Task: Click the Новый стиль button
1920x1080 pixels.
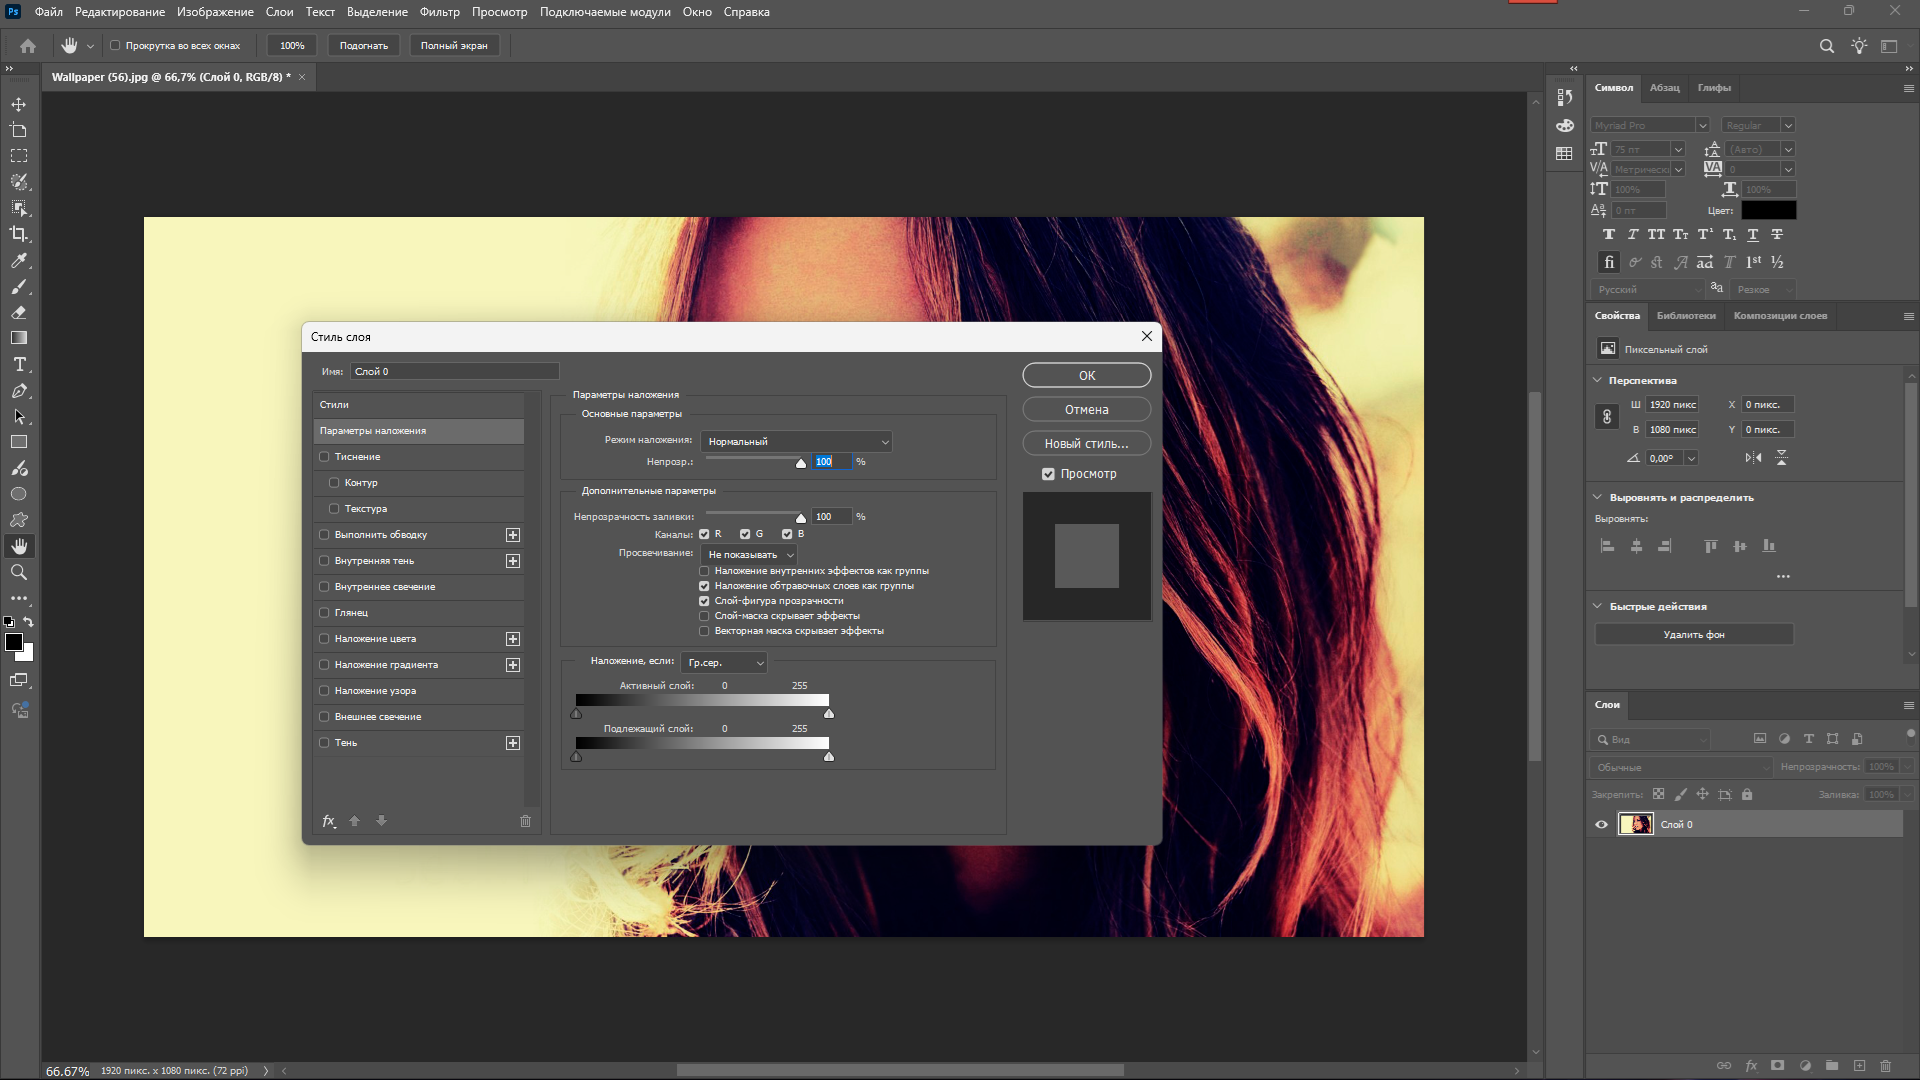Action: (x=1086, y=443)
